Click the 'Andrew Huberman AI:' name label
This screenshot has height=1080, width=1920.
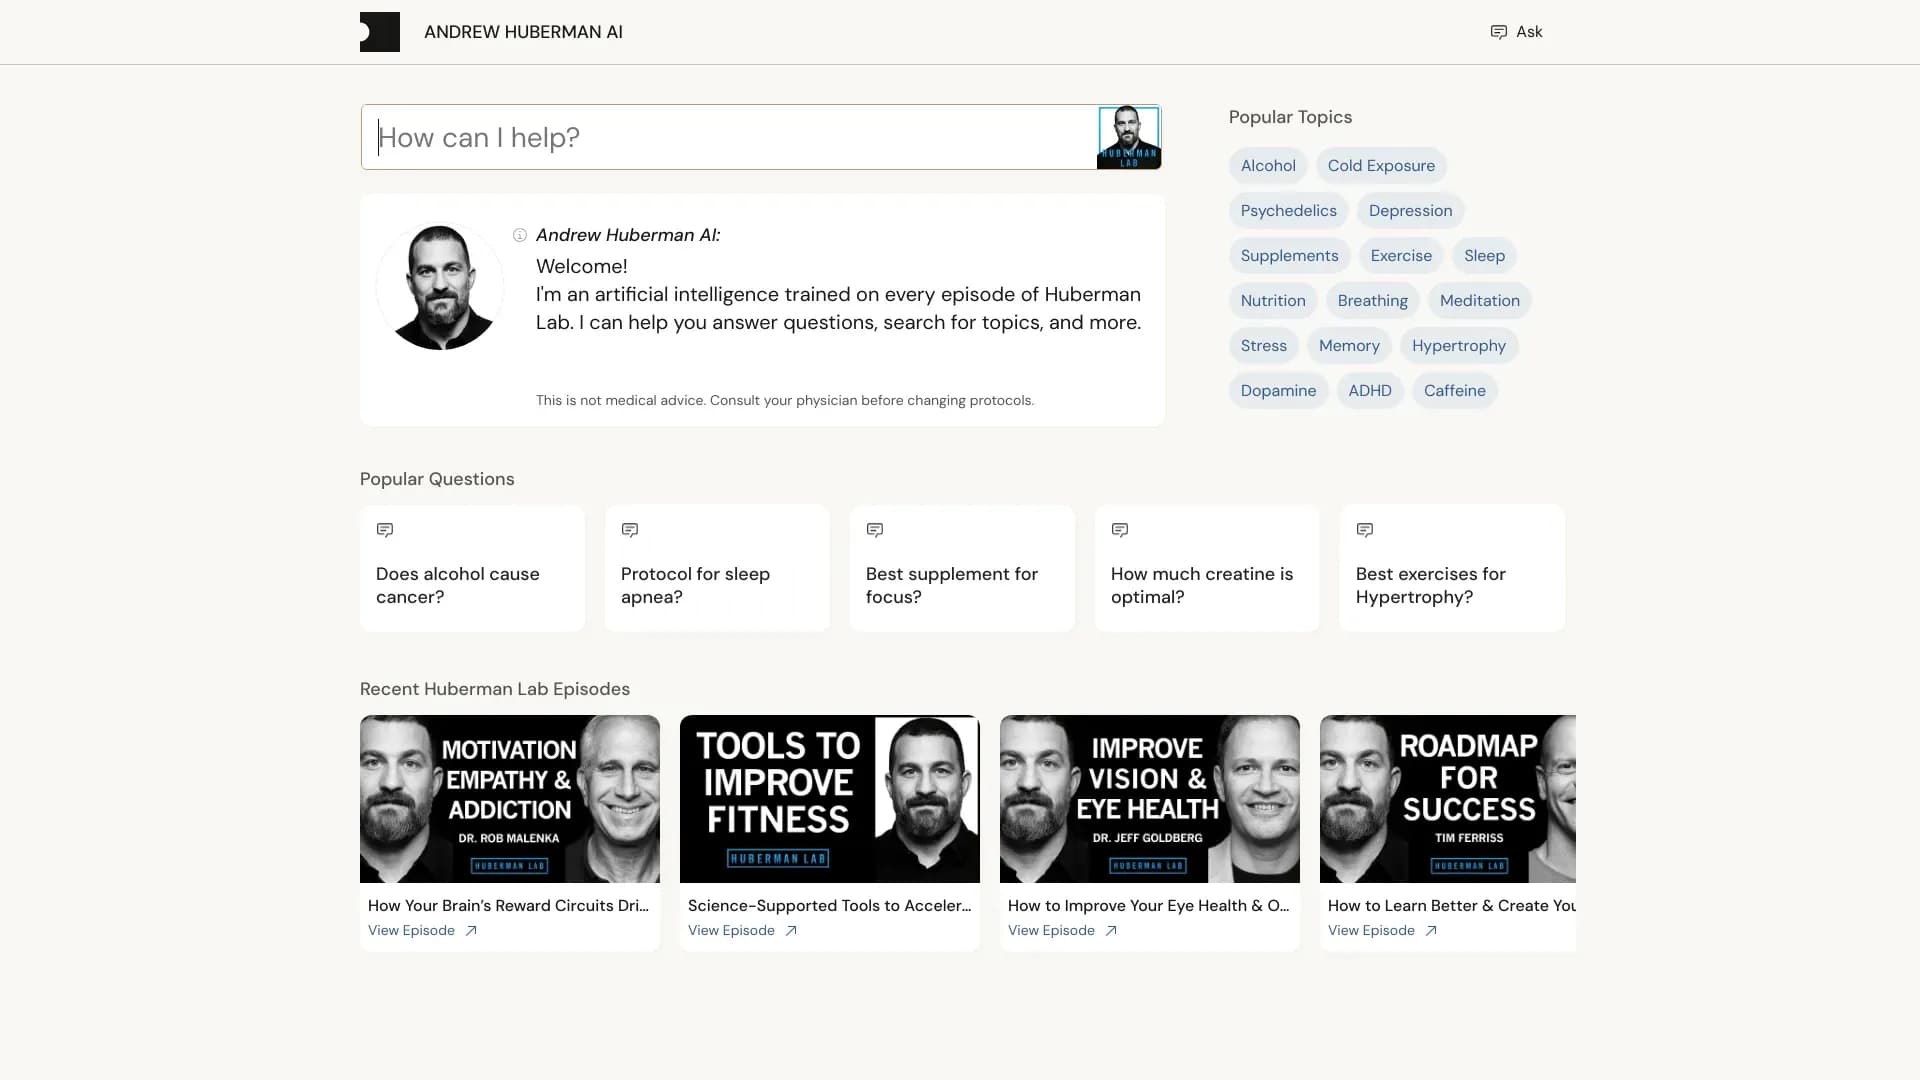tap(628, 235)
